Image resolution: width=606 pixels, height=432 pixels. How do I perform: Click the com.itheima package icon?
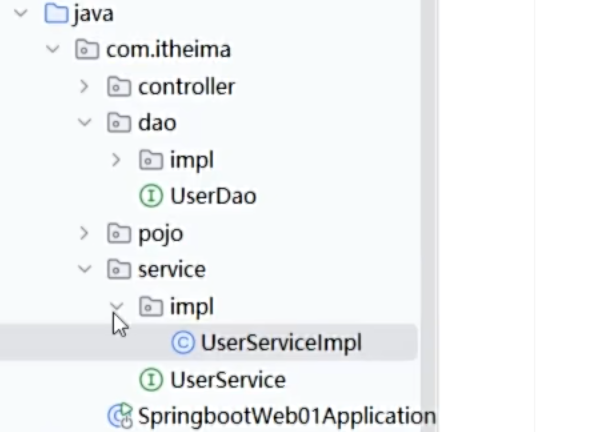click(x=87, y=50)
